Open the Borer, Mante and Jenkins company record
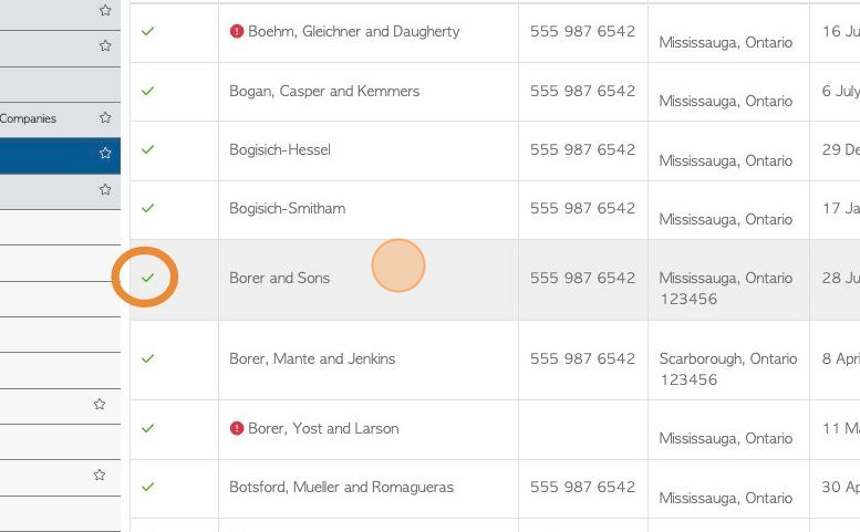The width and height of the screenshot is (860, 532). point(312,359)
